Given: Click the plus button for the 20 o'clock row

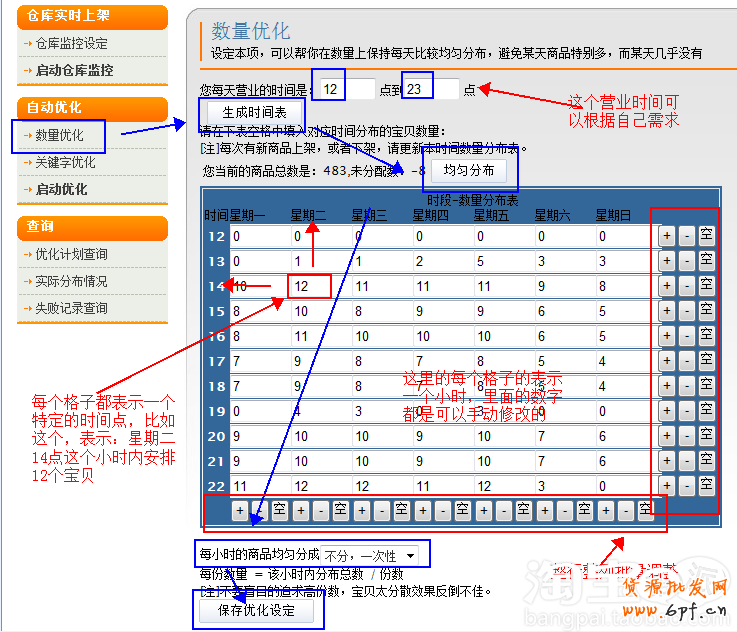Looking at the screenshot, I should click(667, 436).
